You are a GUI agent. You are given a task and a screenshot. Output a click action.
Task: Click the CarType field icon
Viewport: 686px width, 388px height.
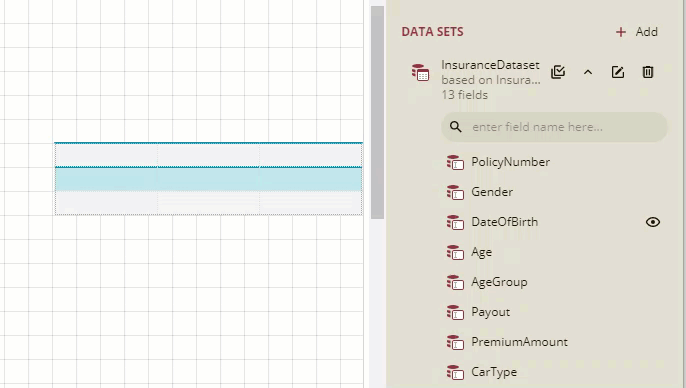click(455, 373)
